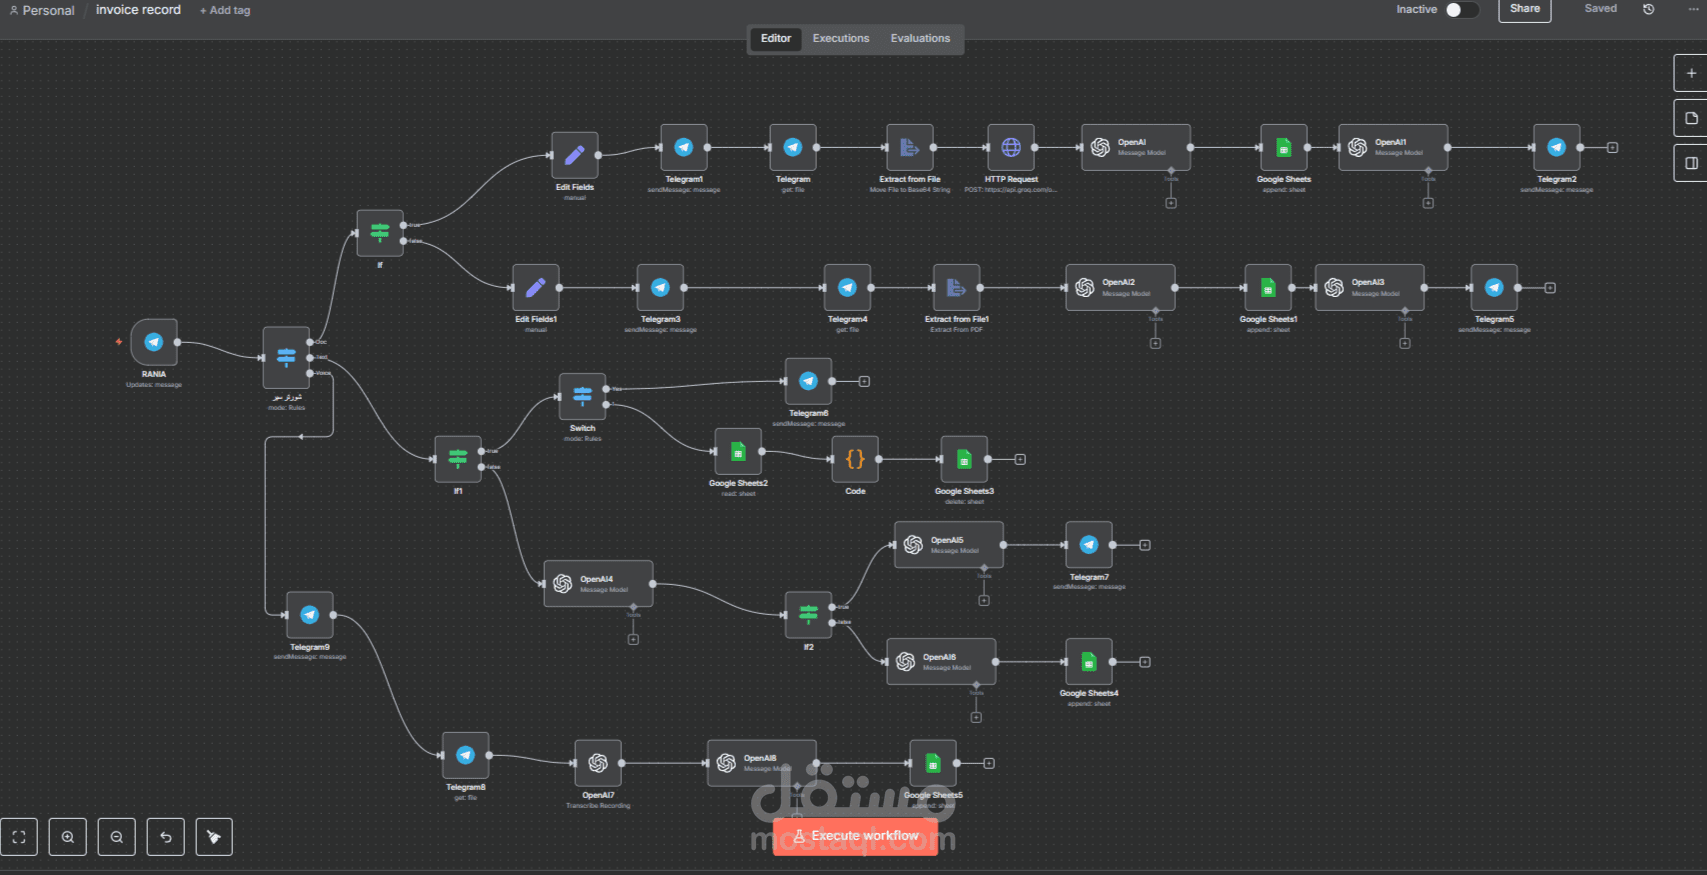Open the side panel toggle button
Image resolution: width=1707 pixels, height=875 pixels.
point(1691,163)
